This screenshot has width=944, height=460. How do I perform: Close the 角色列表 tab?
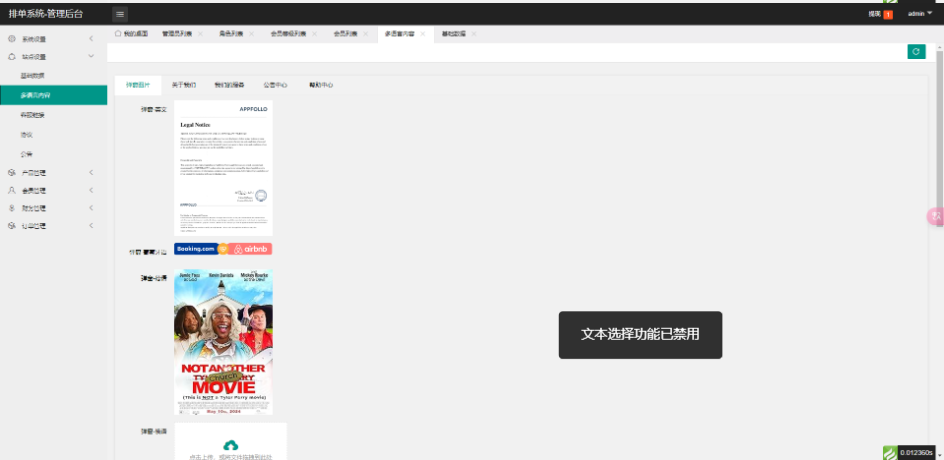tap(251, 34)
